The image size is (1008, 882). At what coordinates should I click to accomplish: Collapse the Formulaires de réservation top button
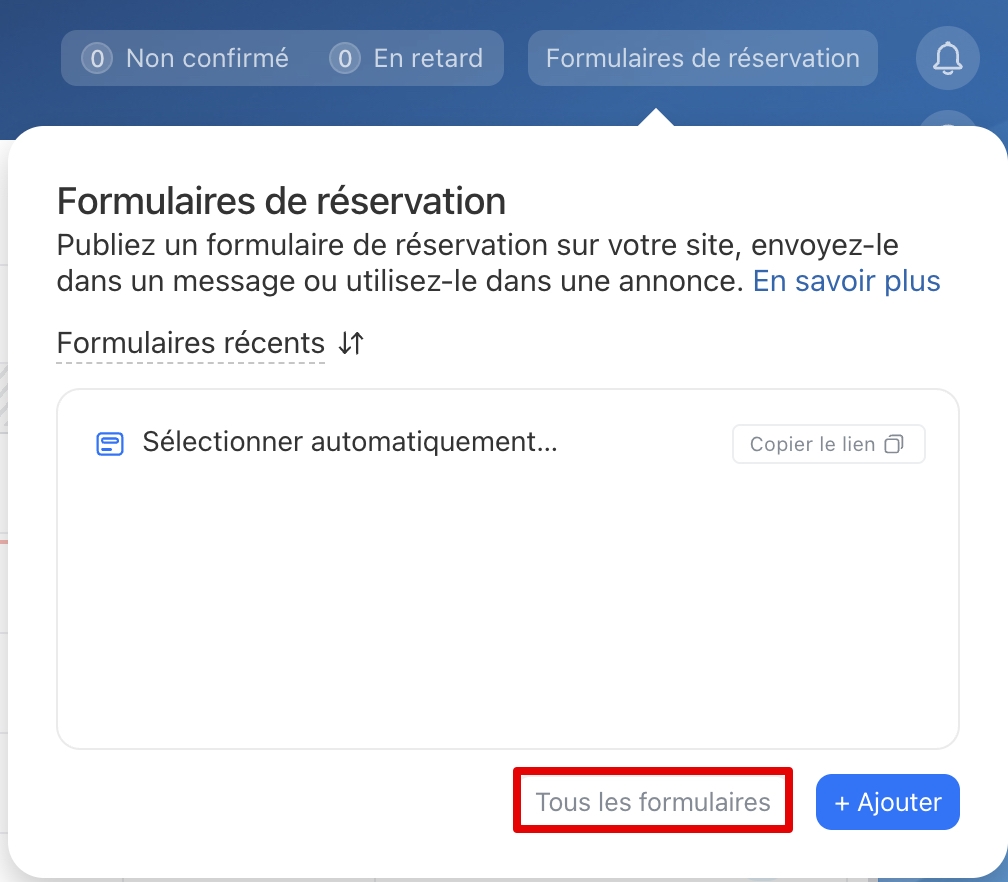702,58
